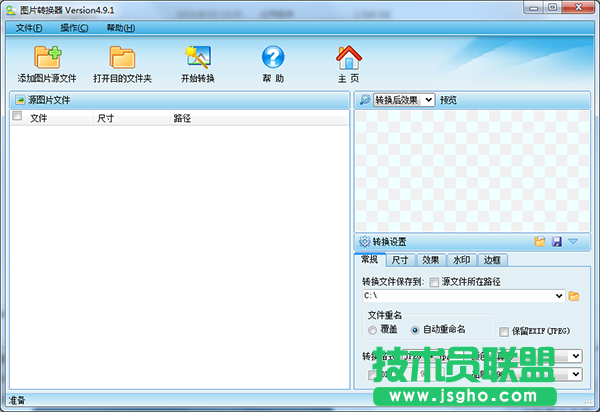Save settings with the floppy disk icon

(557, 241)
